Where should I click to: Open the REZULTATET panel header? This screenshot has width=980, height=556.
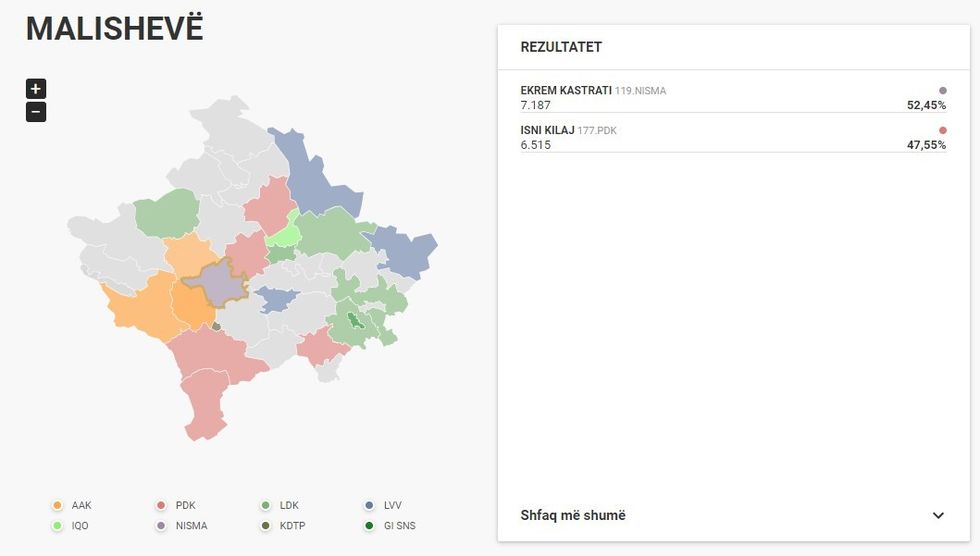561,47
